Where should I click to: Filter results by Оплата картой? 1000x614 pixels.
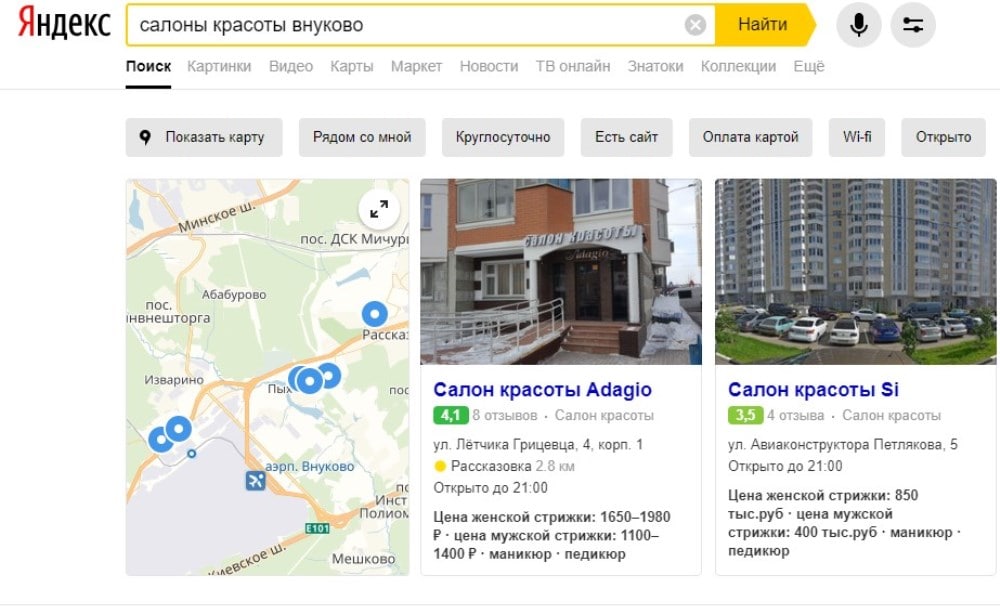click(750, 137)
